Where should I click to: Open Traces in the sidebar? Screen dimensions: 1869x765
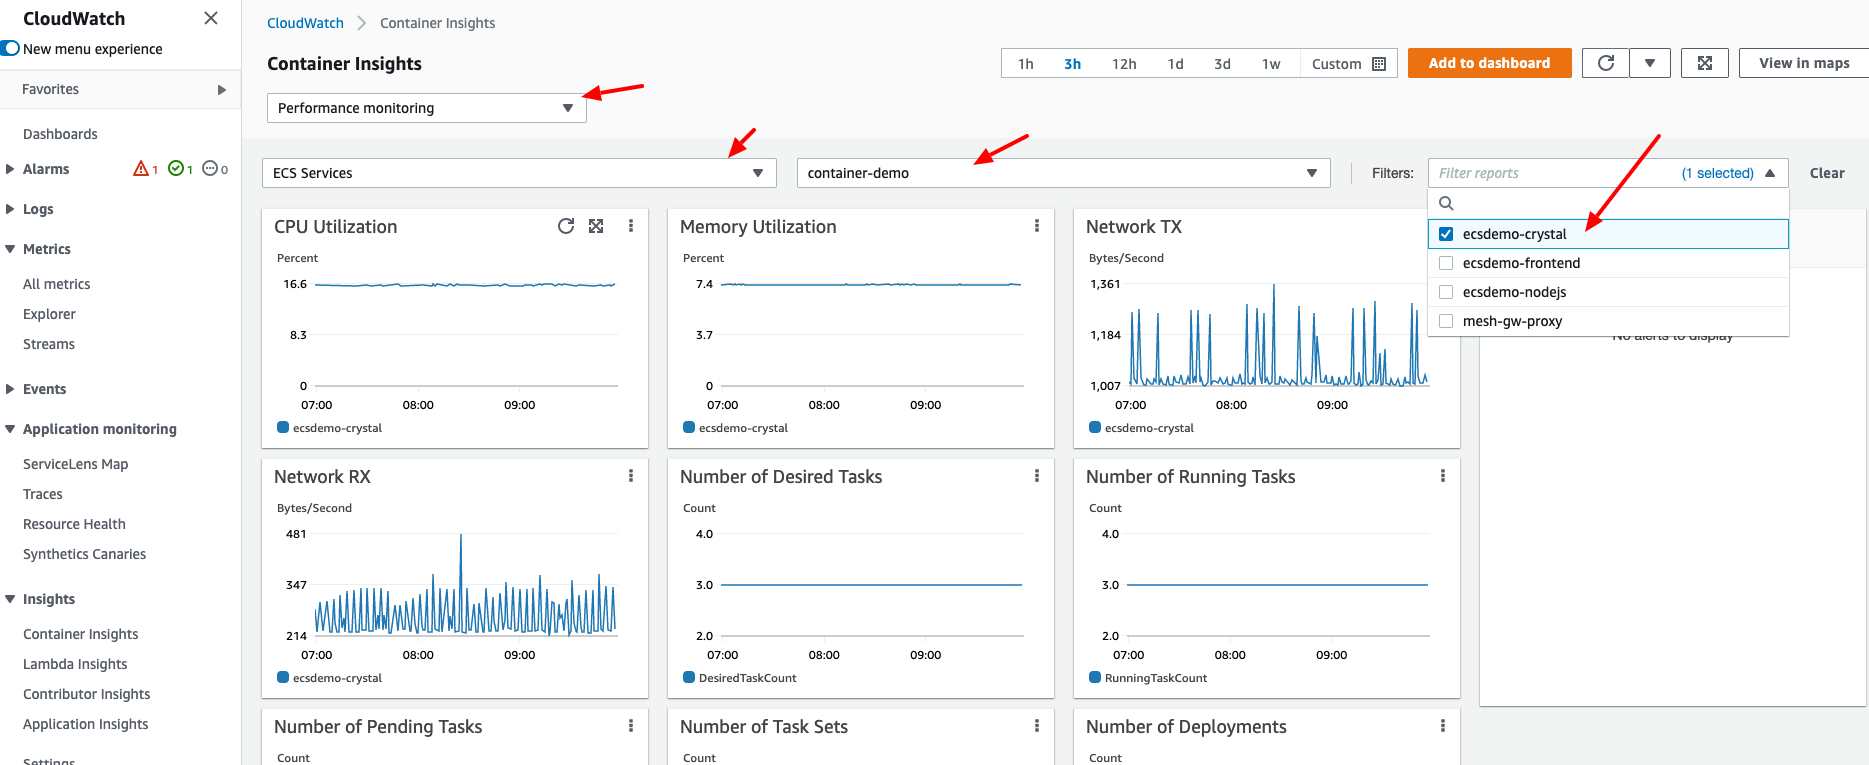(43, 494)
